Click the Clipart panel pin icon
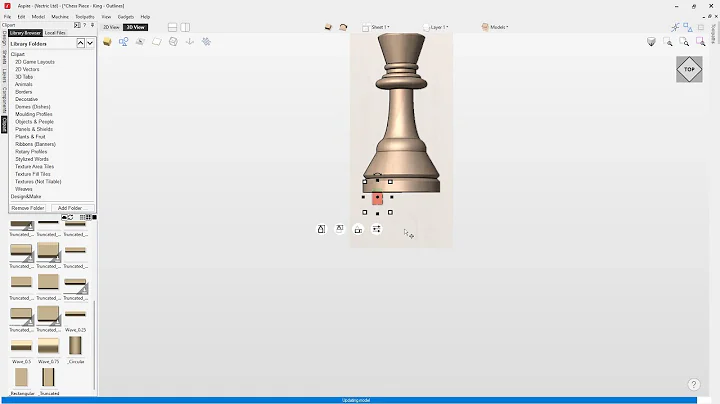The height and width of the screenshot is (404, 720). (92, 25)
